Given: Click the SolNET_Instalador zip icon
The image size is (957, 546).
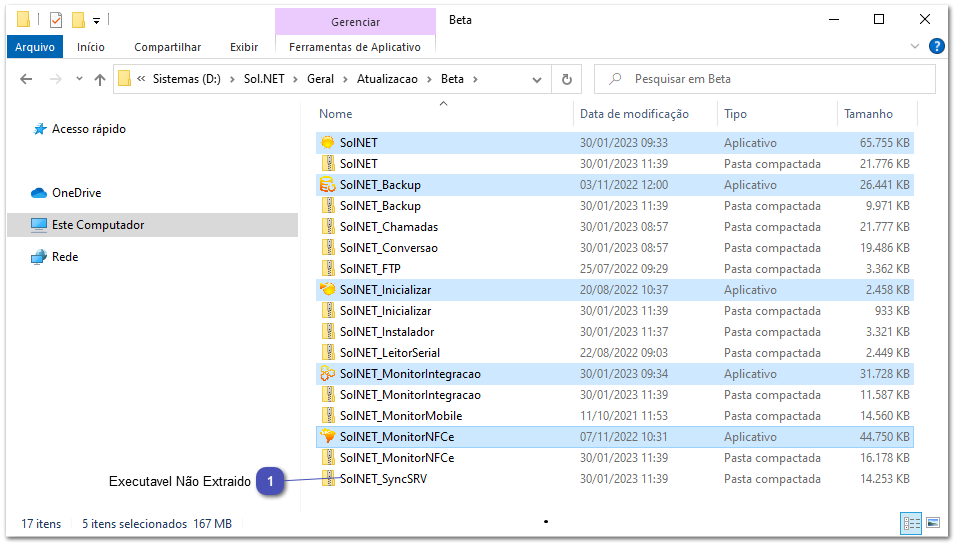Looking at the screenshot, I should coord(328,332).
